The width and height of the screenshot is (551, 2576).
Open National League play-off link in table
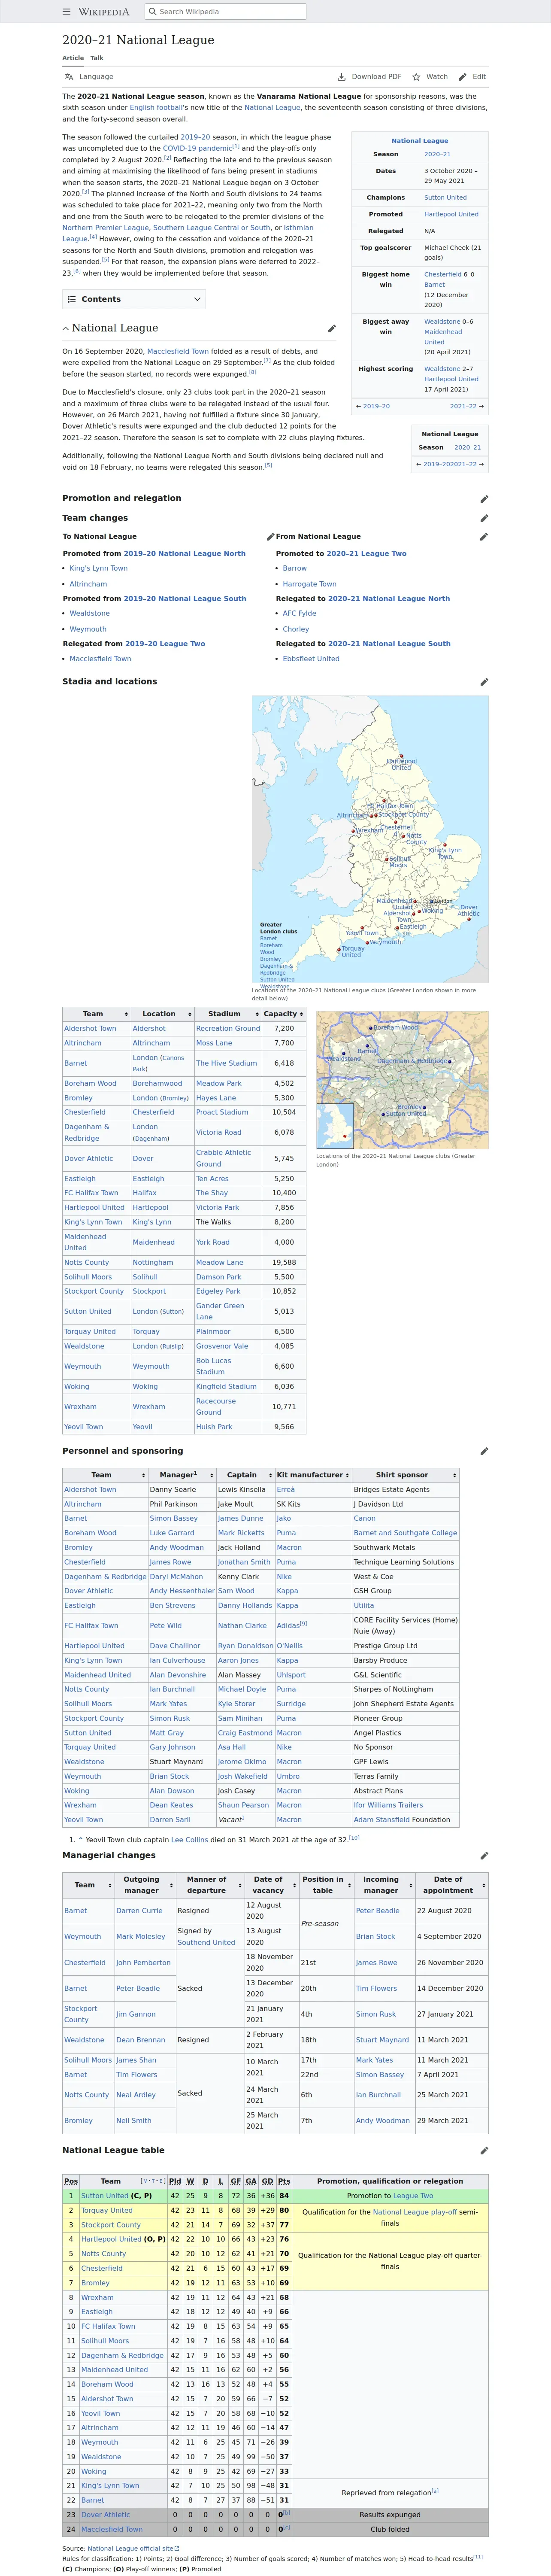pos(415,2212)
